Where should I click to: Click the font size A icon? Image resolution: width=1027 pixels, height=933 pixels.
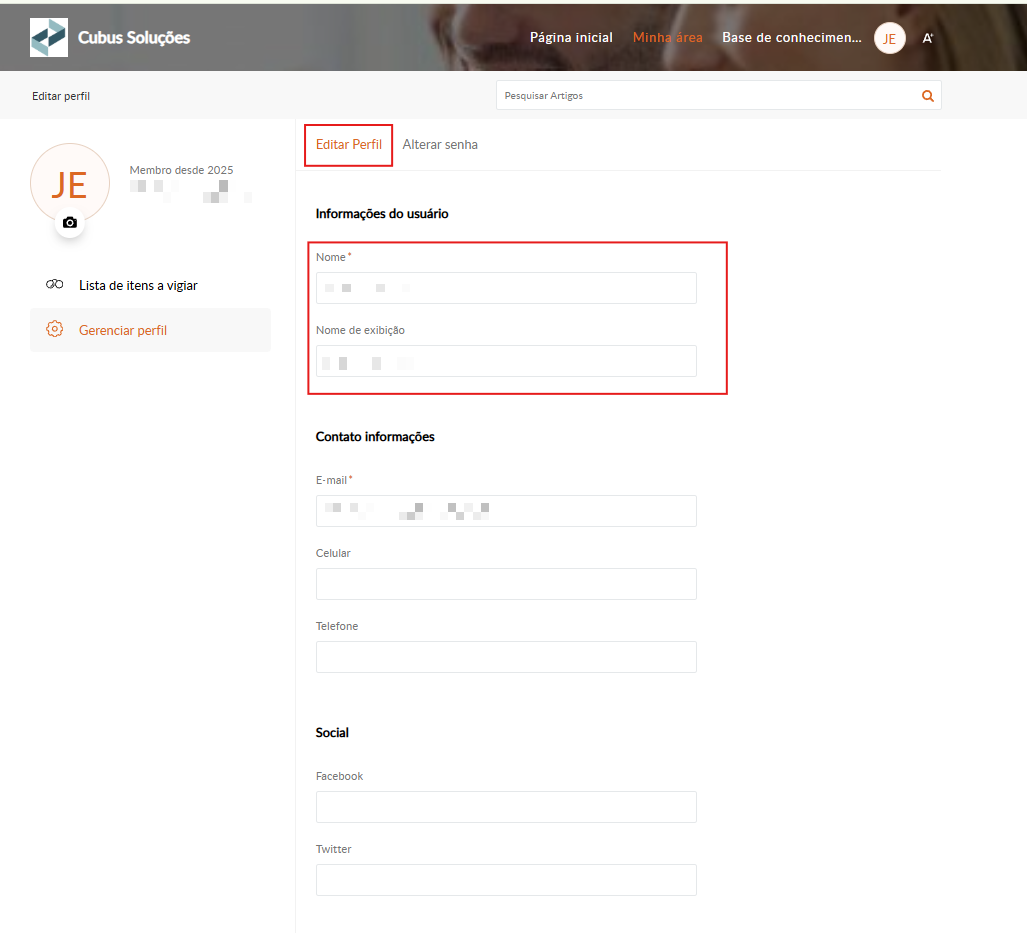(x=927, y=38)
